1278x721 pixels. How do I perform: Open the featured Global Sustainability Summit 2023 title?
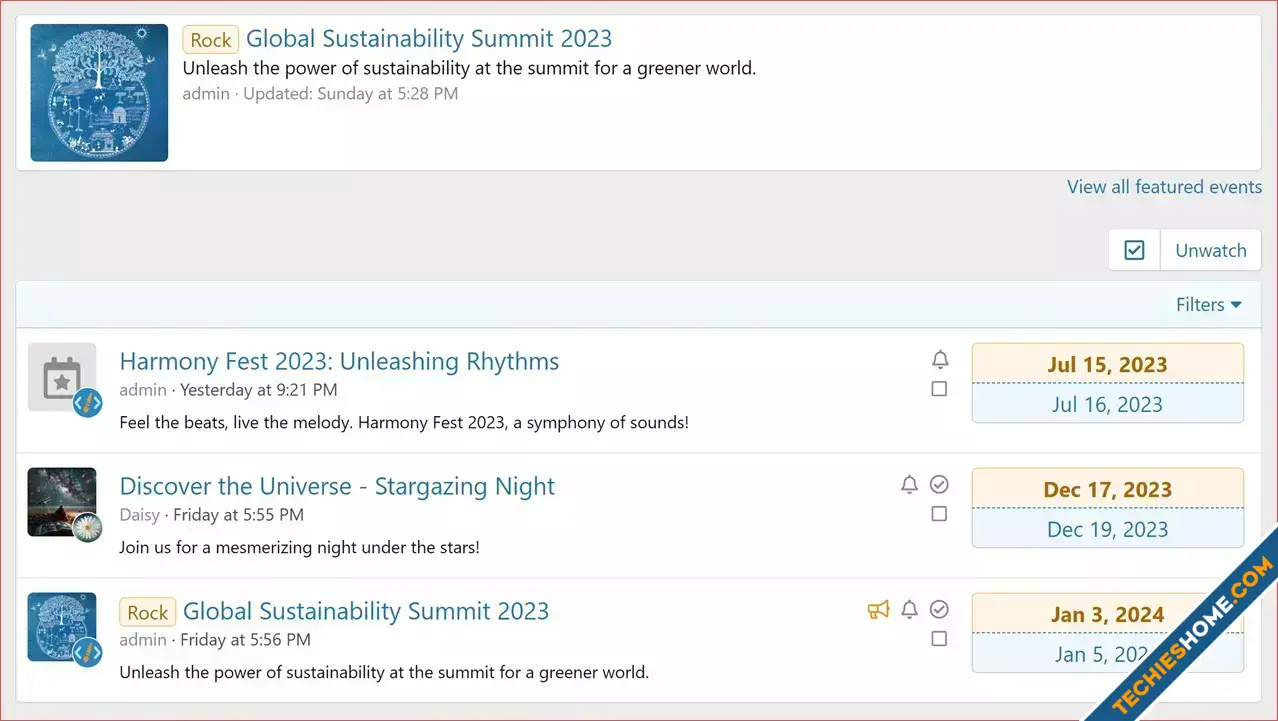pyautogui.click(x=429, y=39)
